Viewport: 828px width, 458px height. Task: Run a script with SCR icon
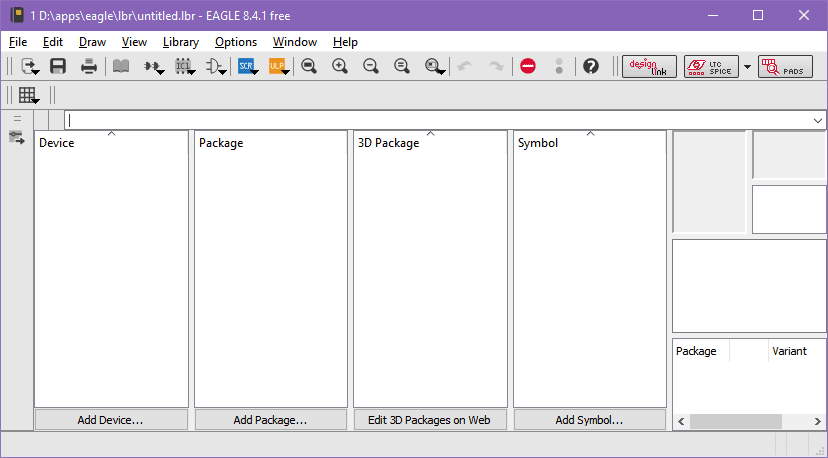point(246,66)
